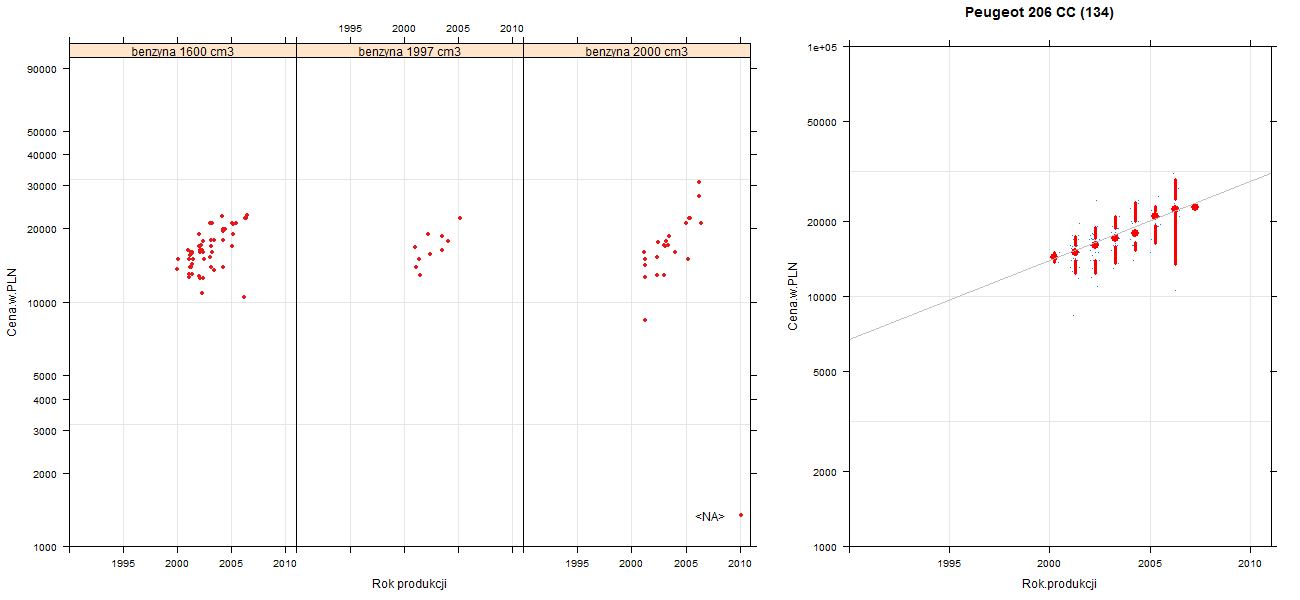The image size is (1300, 600).
Task: Click the "1995" year label below the 1600 cm3 panel
Action: point(123,564)
